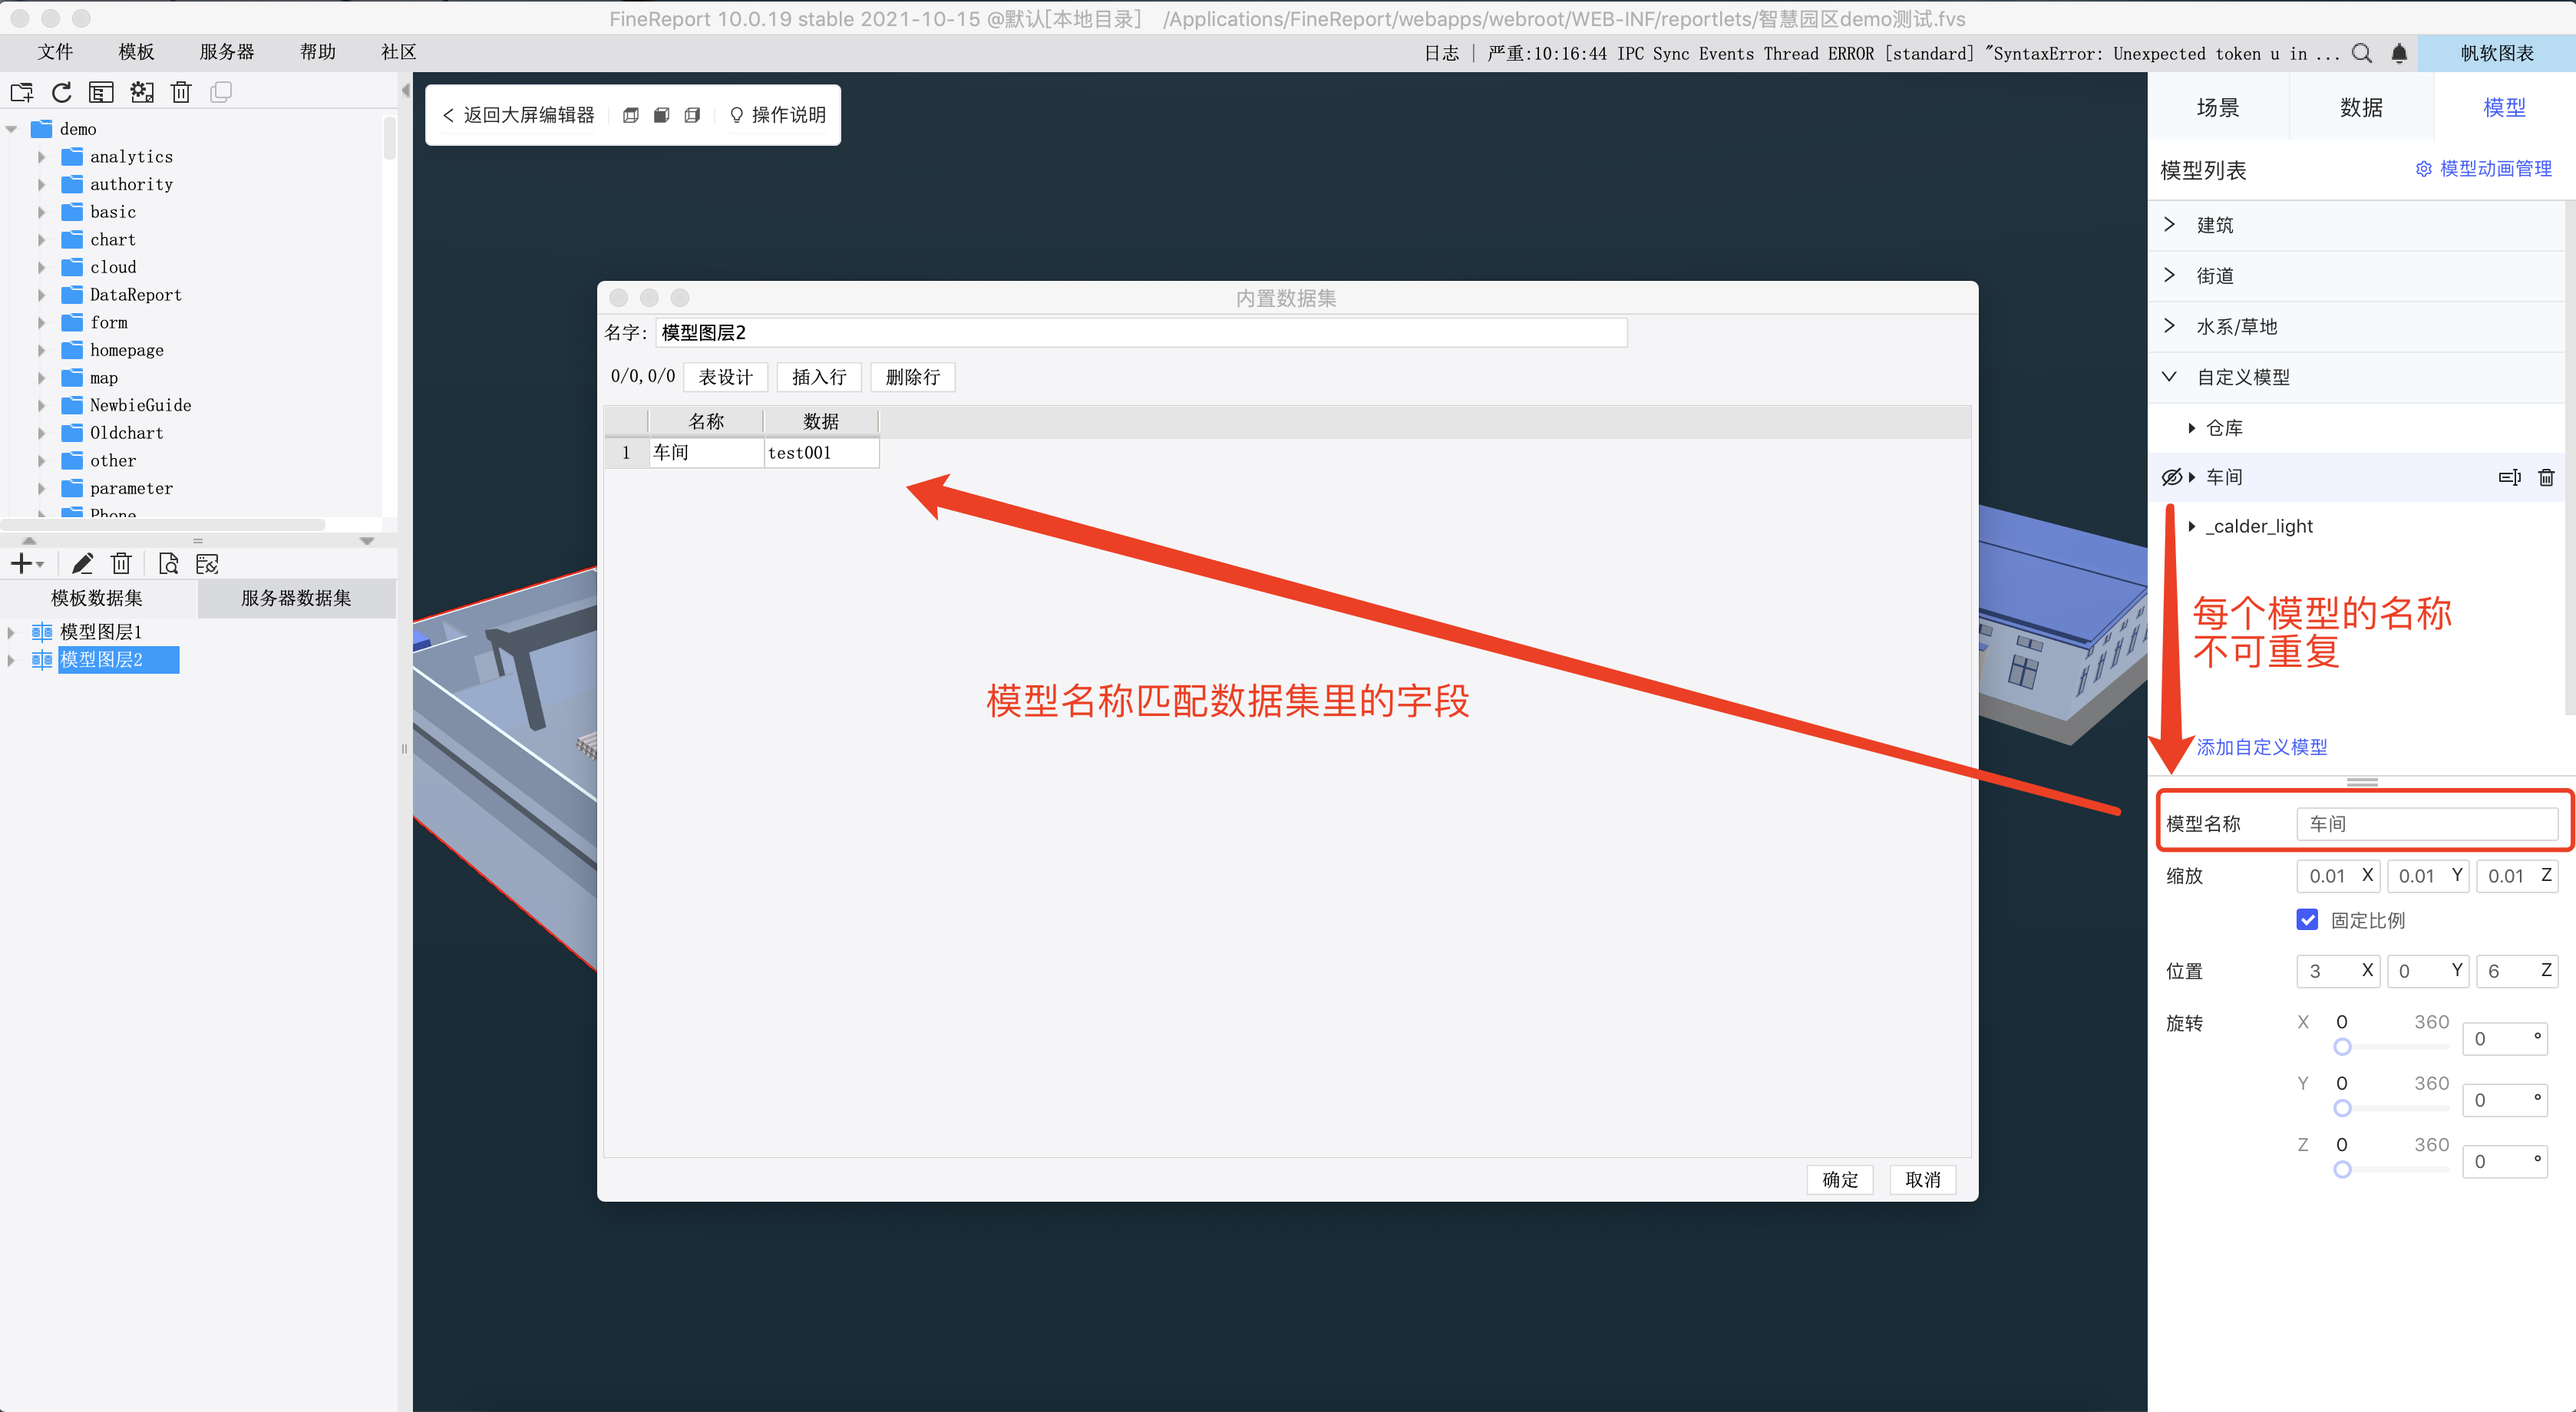
Task: Click the X rotation slider handle
Action: pyautogui.click(x=2342, y=1047)
